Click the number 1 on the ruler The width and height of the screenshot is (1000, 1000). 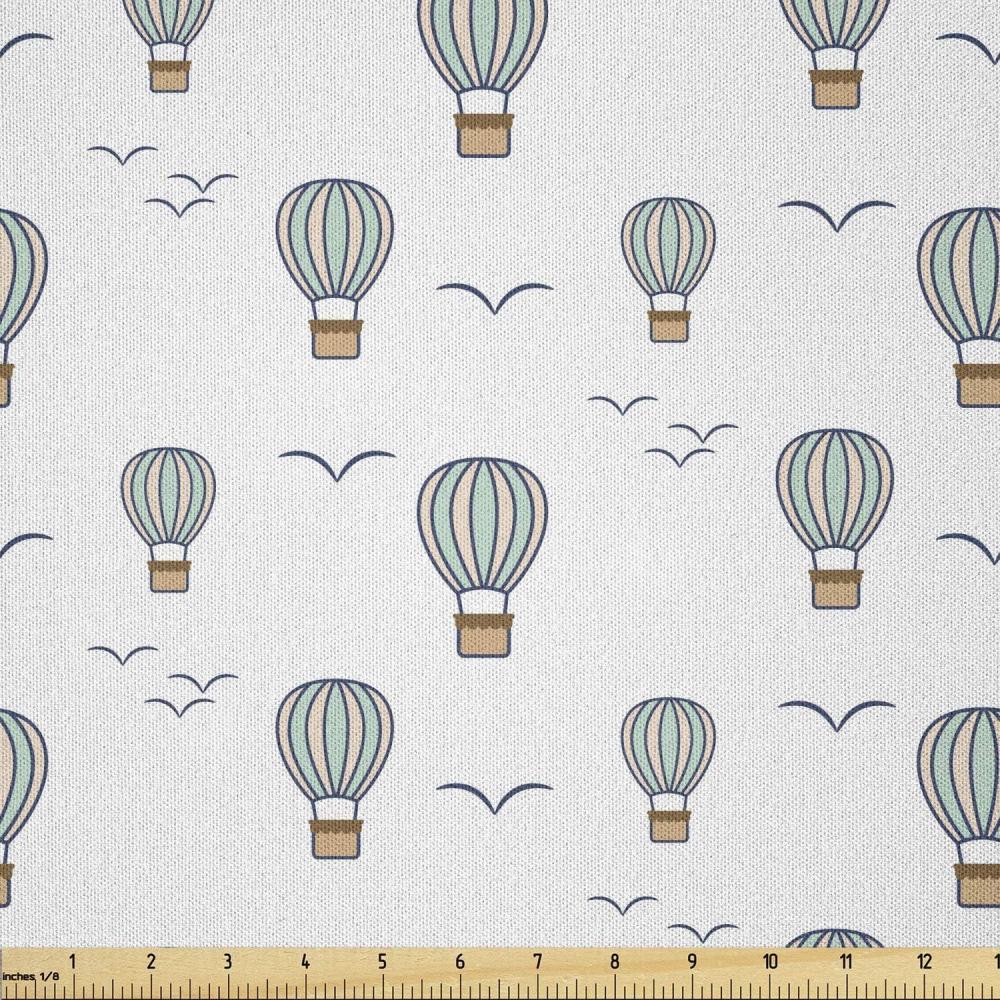pos(73,961)
